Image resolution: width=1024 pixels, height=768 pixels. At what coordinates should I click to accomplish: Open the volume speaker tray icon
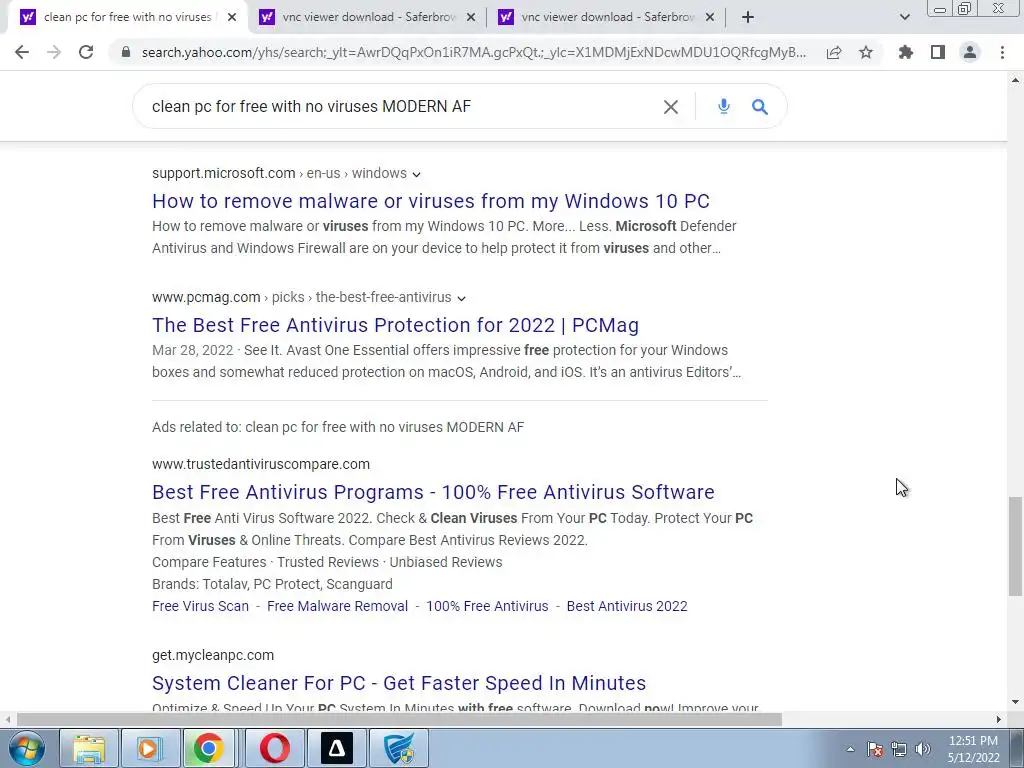click(x=923, y=749)
